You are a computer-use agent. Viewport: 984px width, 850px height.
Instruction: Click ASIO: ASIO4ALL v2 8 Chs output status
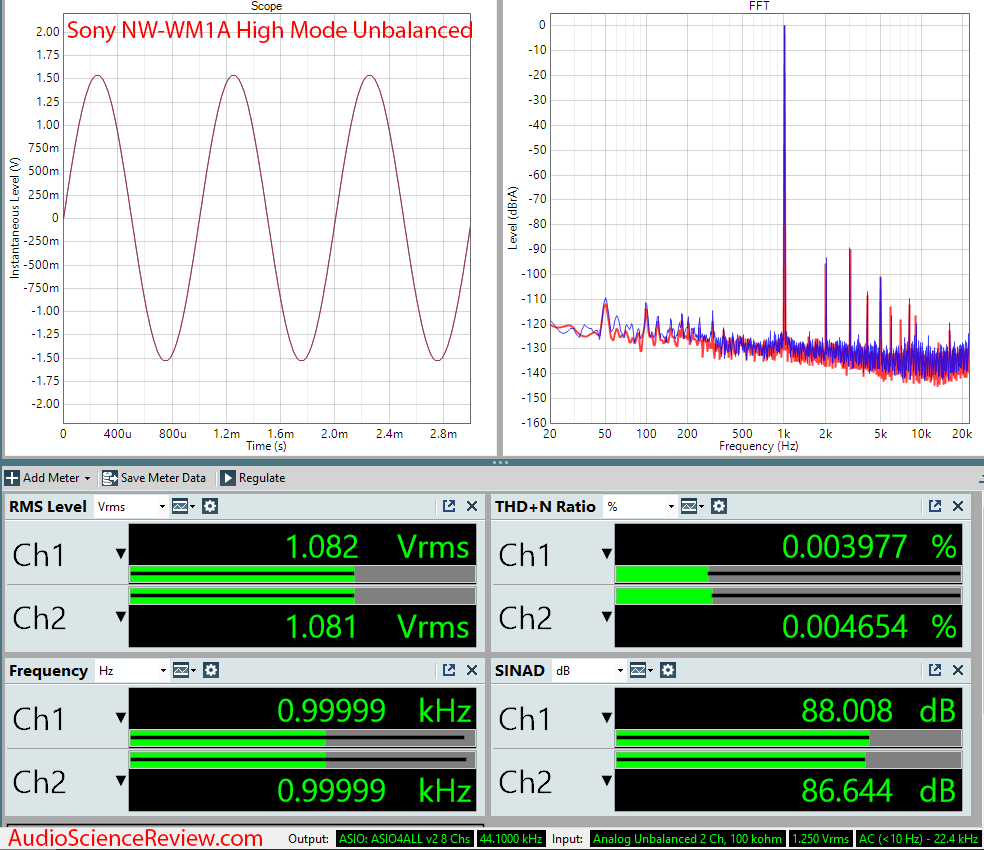pyautogui.click(x=405, y=839)
